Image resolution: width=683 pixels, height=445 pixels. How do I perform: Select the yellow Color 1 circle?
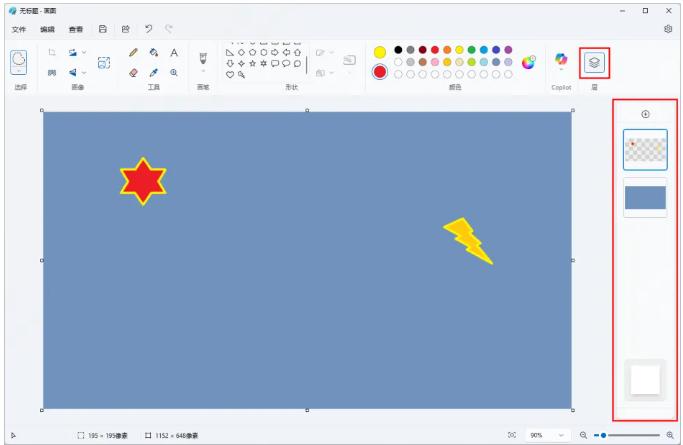point(380,52)
